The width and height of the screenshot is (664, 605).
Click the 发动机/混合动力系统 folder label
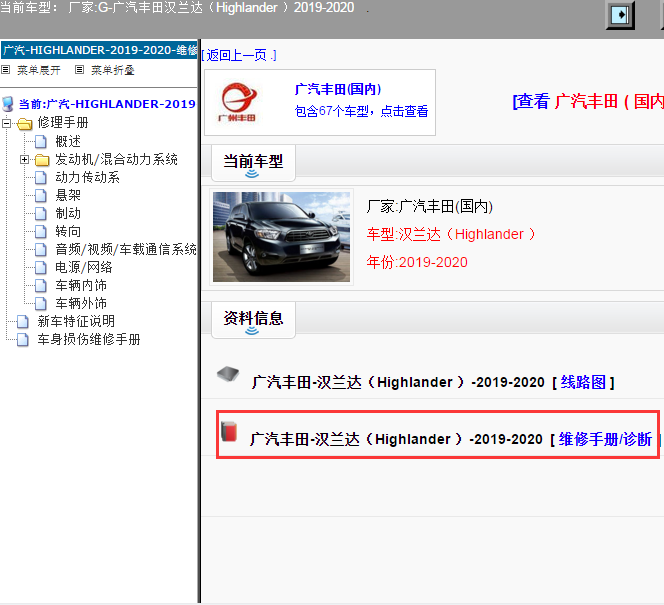tap(116, 160)
